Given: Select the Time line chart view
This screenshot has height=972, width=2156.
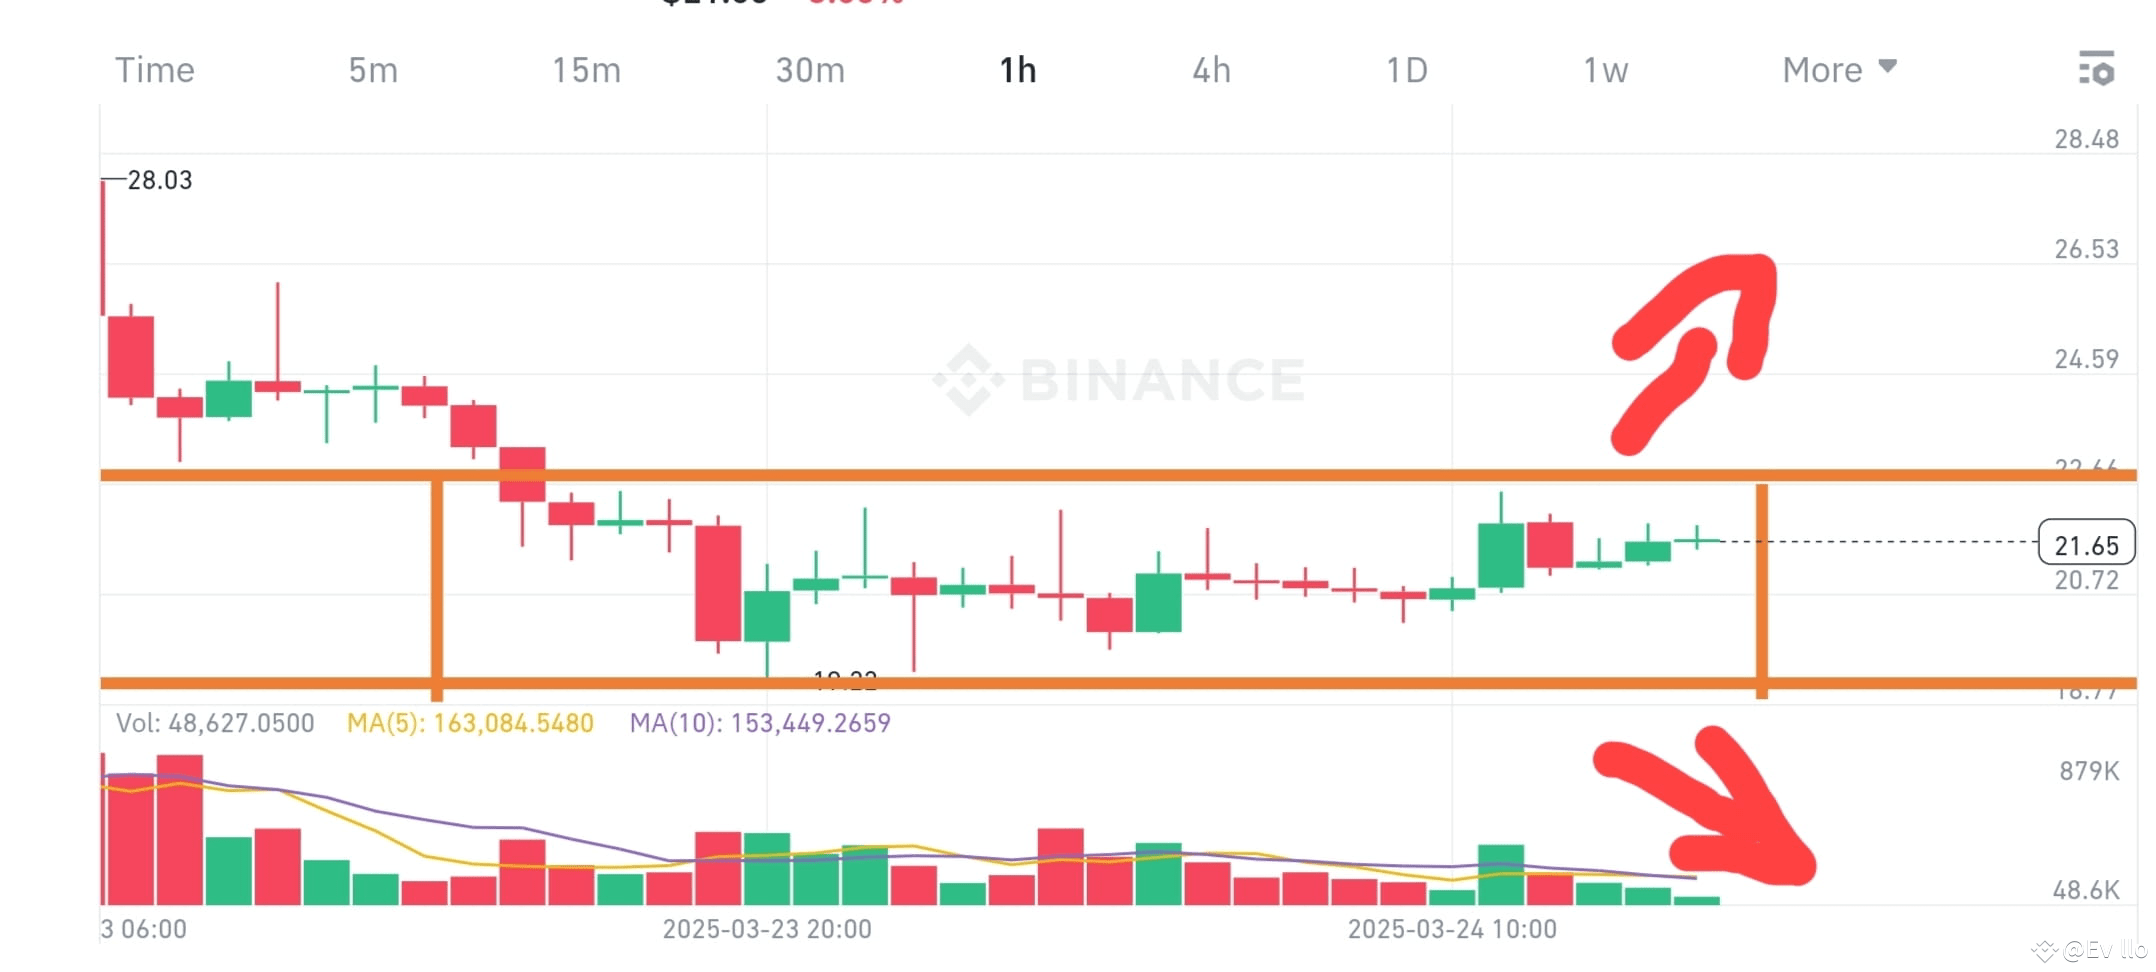Looking at the screenshot, I should coord(155,69).
